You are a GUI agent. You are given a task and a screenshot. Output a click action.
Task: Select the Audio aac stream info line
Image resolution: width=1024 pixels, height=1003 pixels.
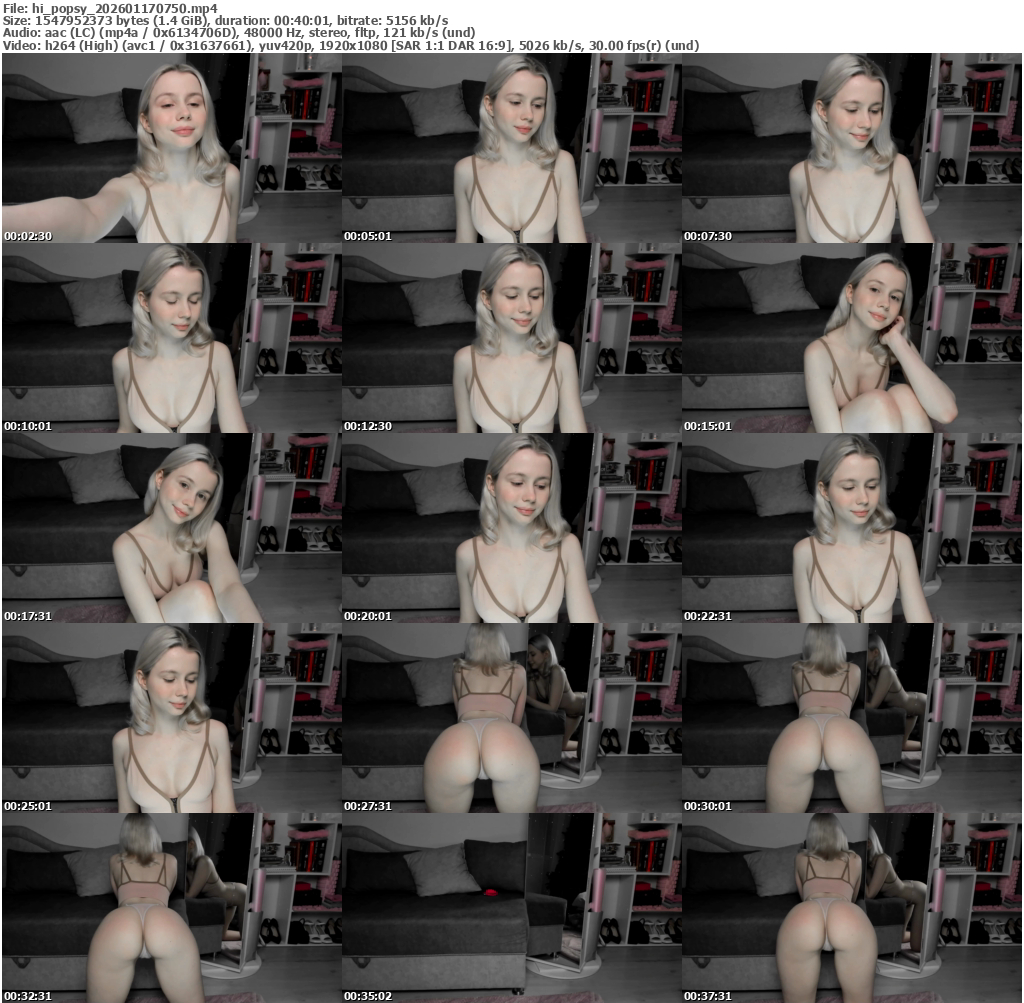point(239,33)
